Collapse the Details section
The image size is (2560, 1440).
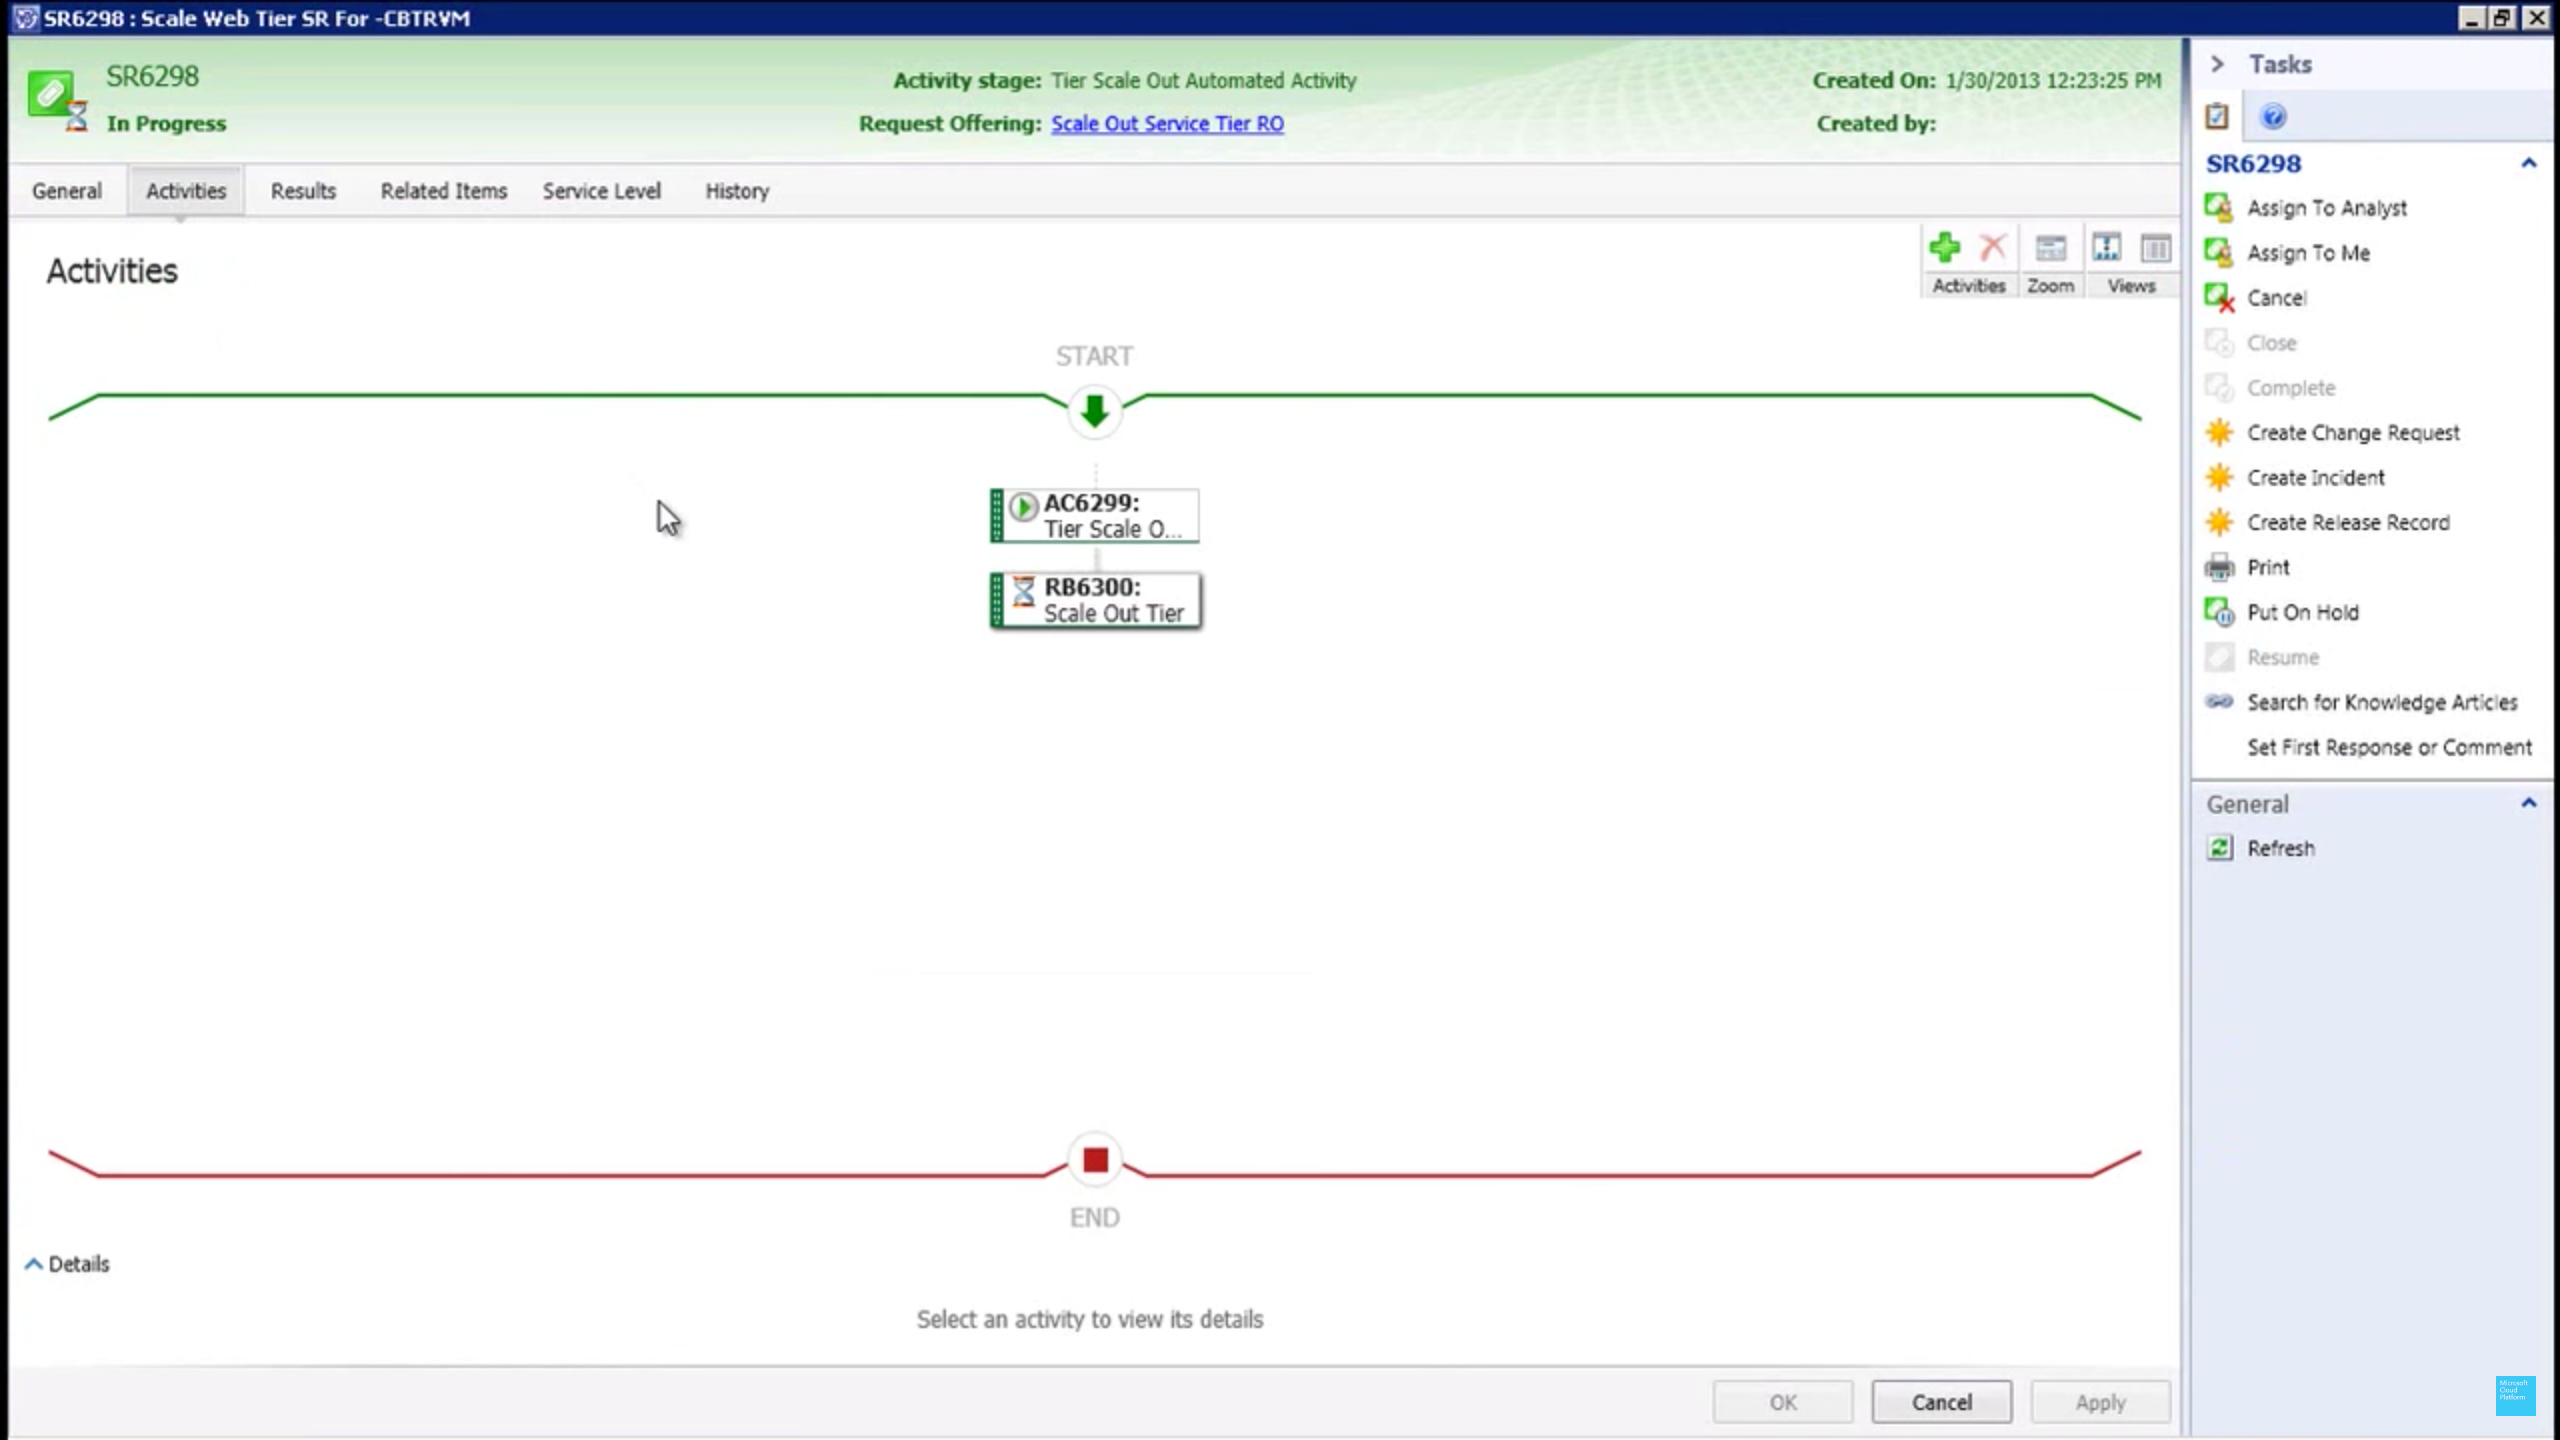pyautogui.click(x=34, y=1264)
